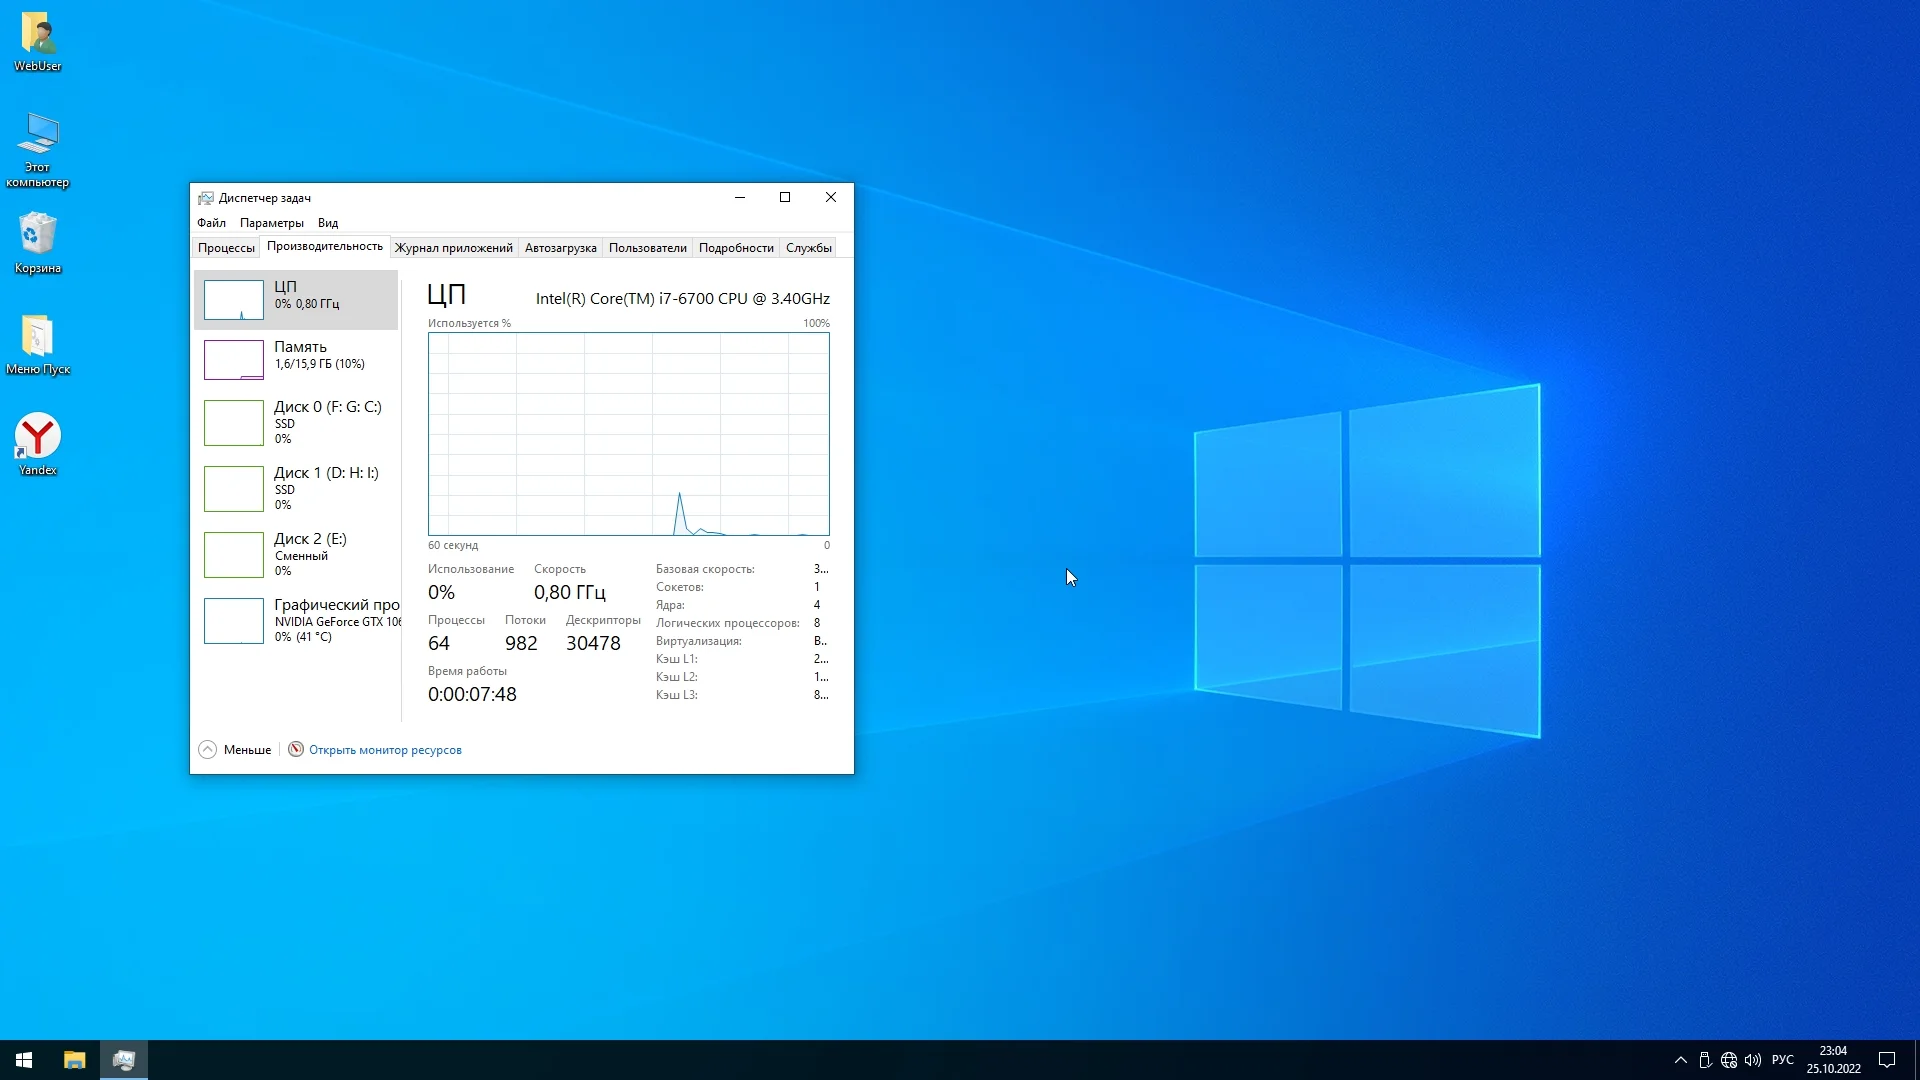Open the Вид menu
Viewport: 1920px width, 1080px height.
(328, 223)
